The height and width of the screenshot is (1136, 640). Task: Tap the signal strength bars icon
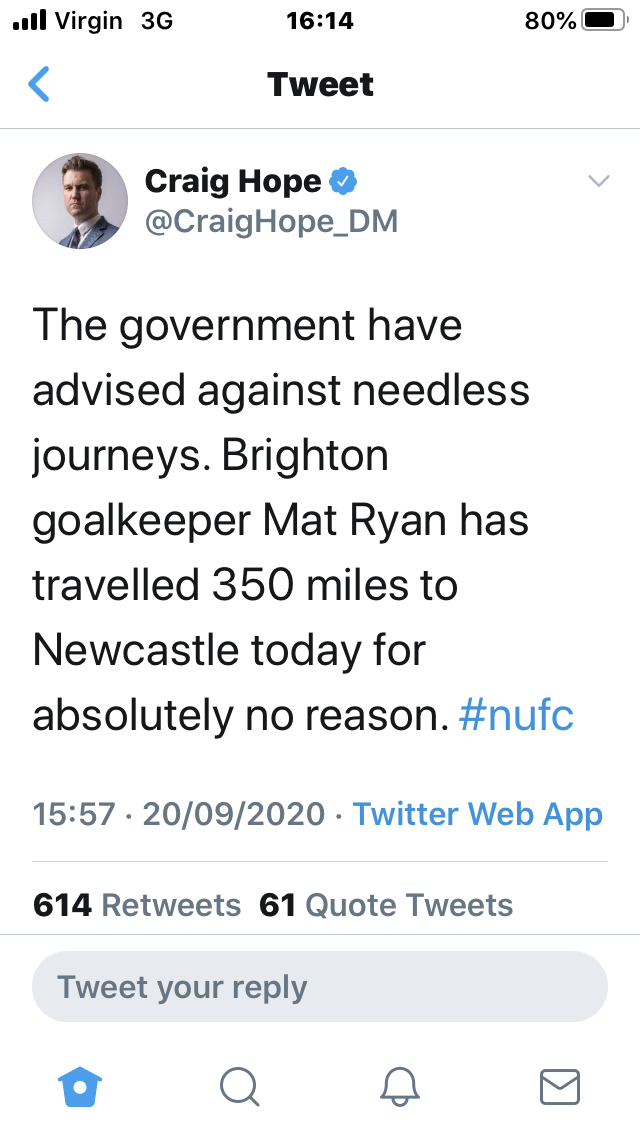tap(30, 20)
